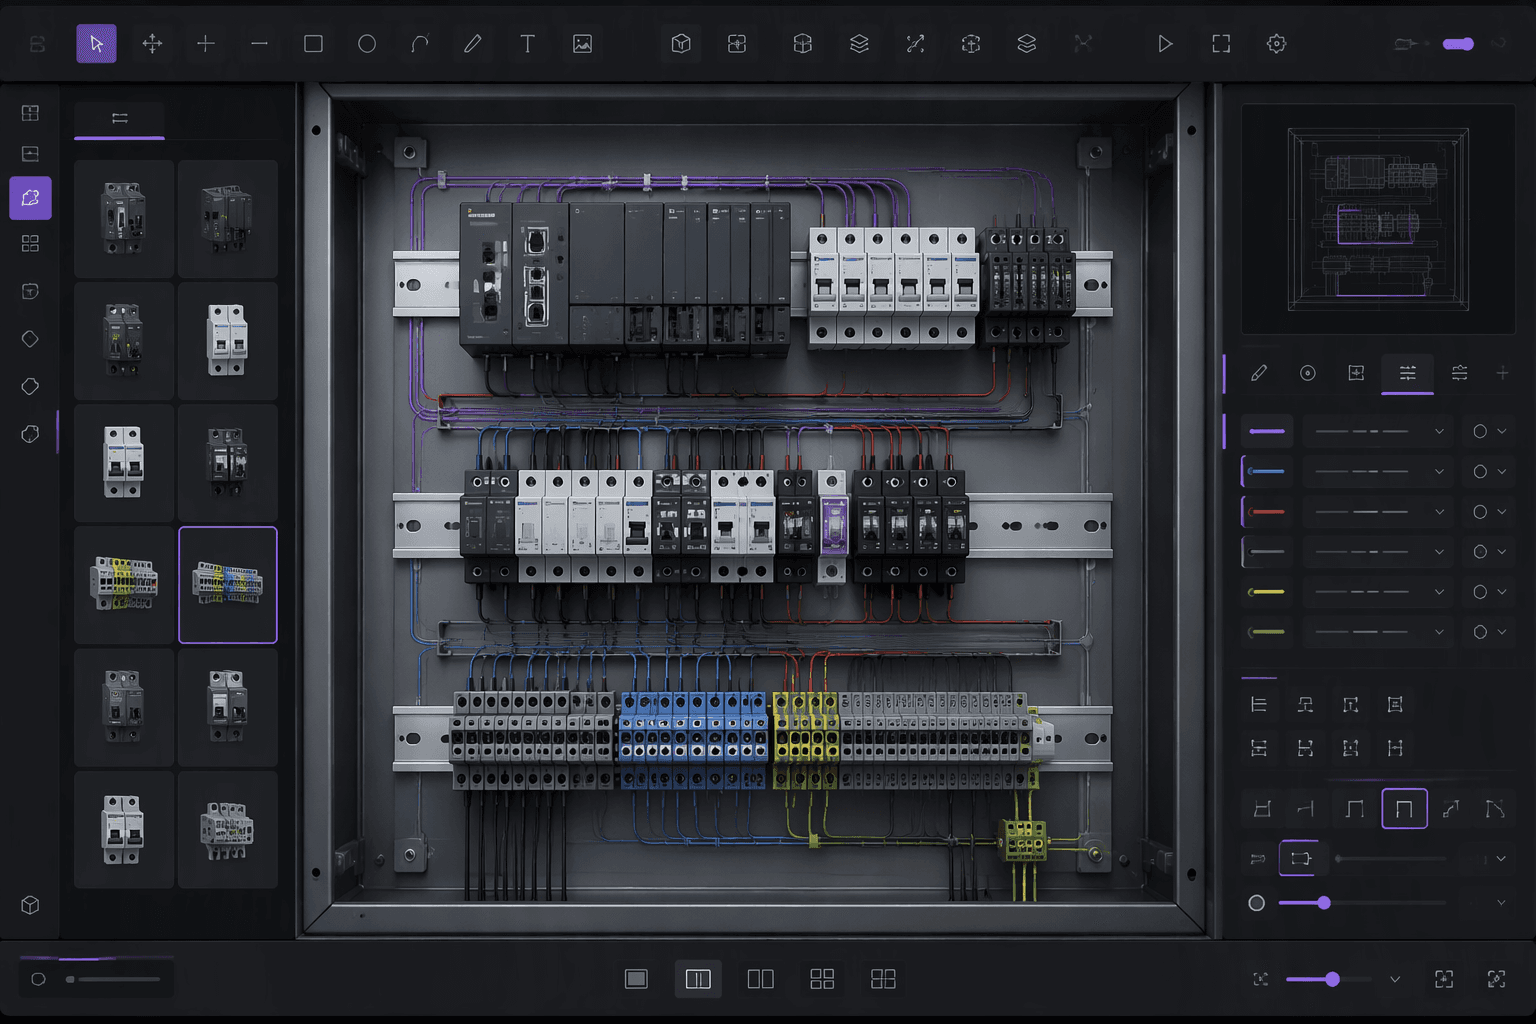Click the cube icon at sidebar bottom

[30, 905]
